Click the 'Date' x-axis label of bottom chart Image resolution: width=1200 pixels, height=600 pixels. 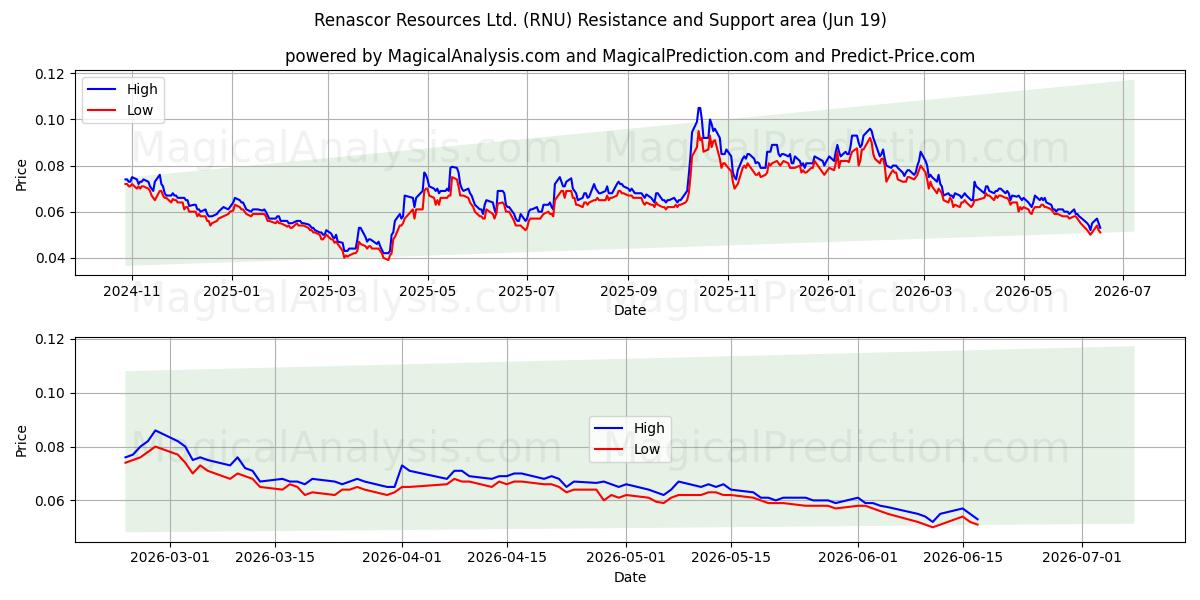tap(630, 577)
